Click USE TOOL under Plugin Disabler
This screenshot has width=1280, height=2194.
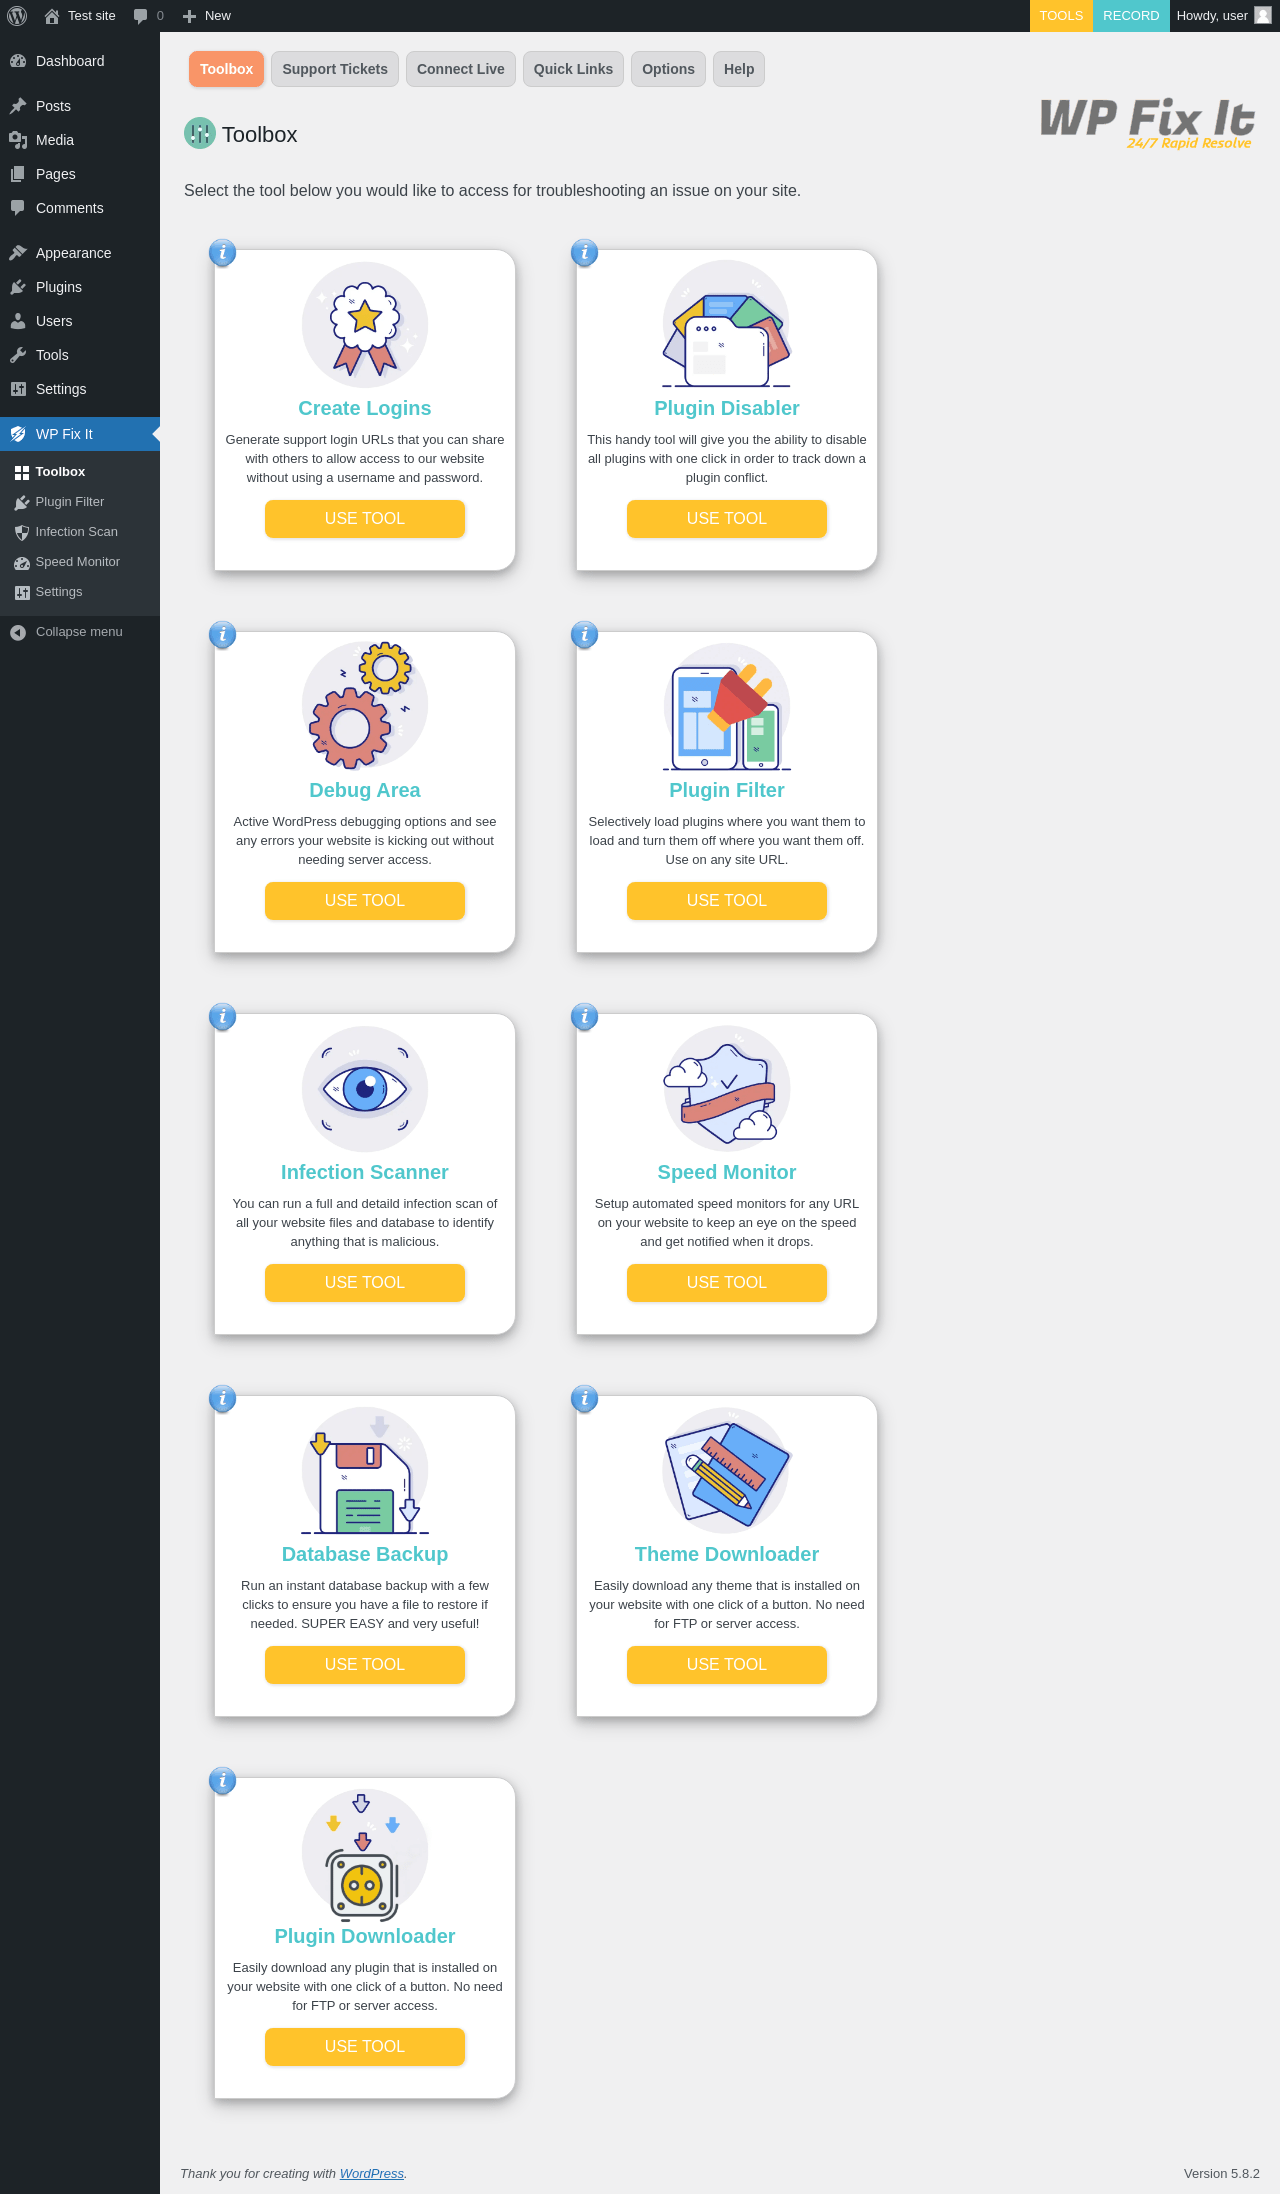727,519
